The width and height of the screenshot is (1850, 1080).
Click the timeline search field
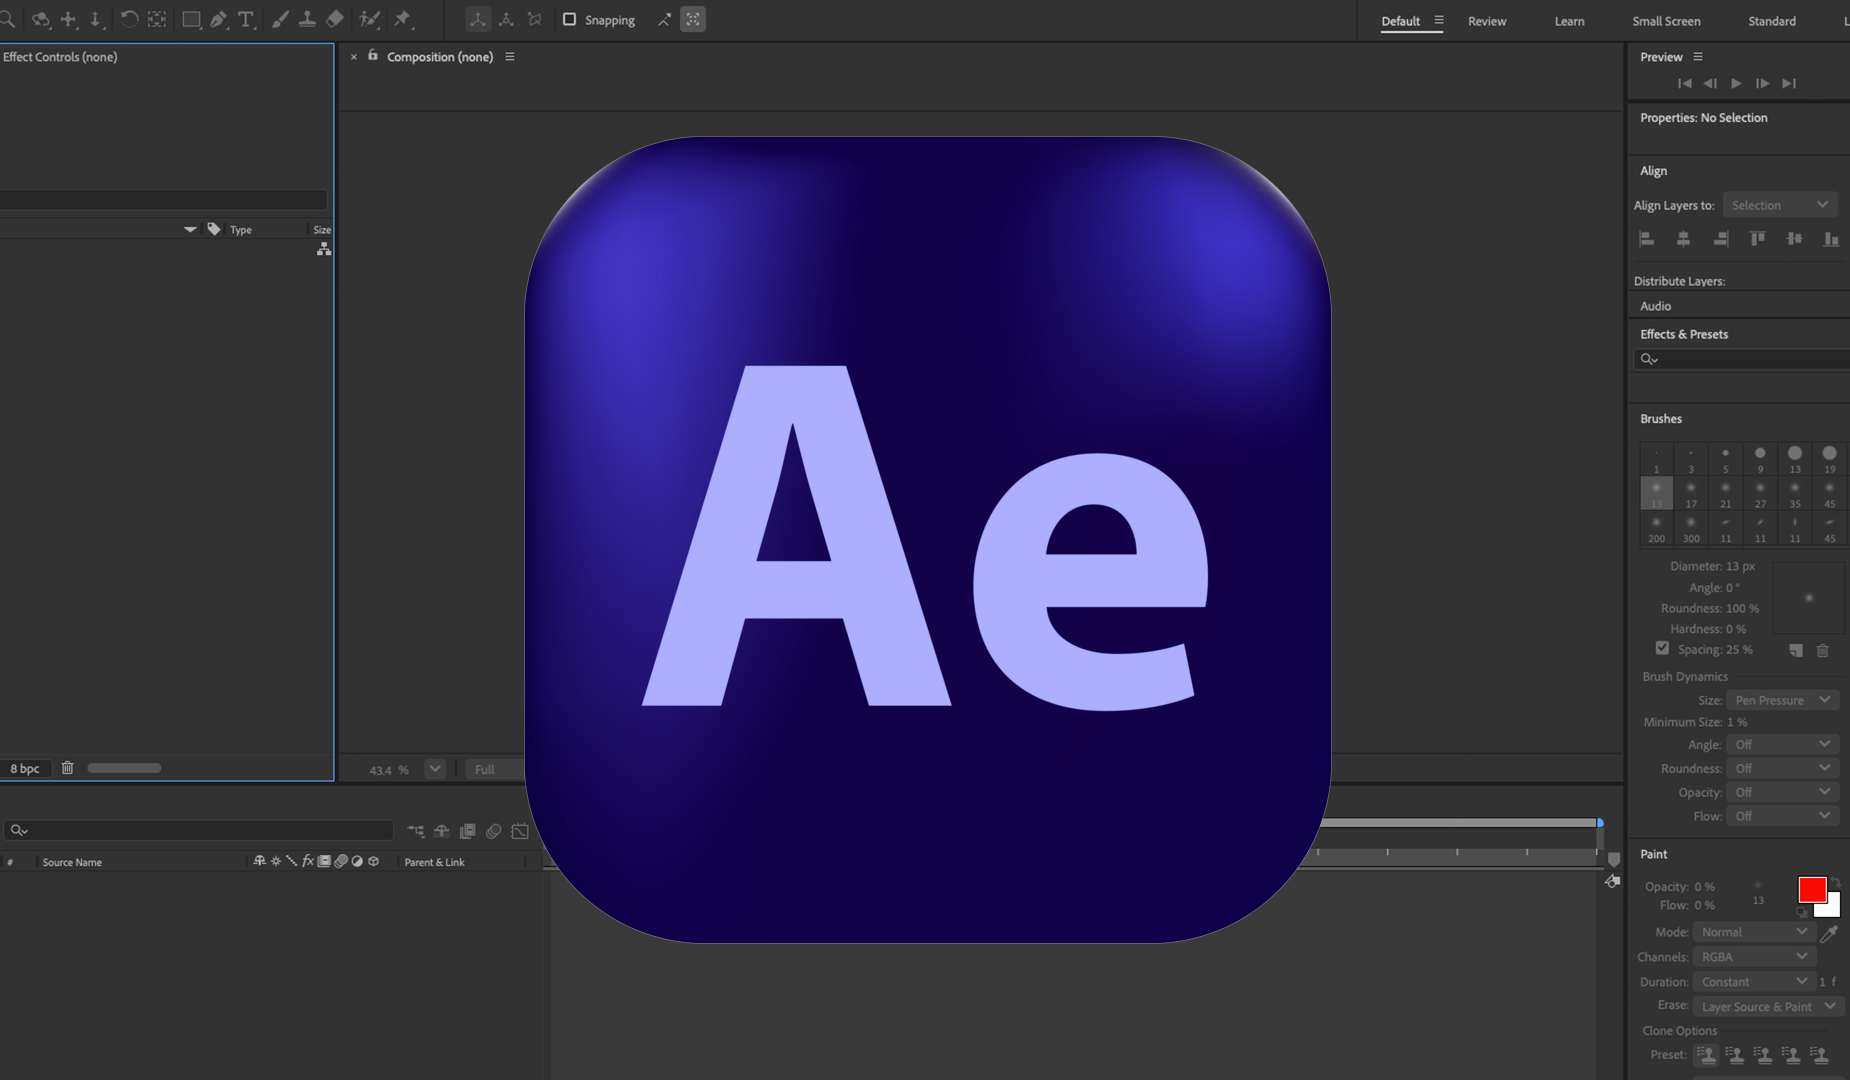[x=198, y=830]
